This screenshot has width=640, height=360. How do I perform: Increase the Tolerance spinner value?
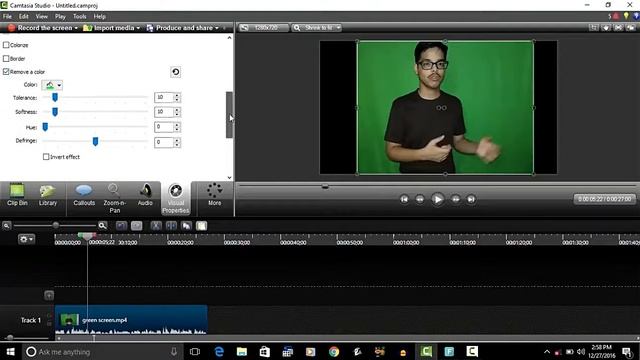click(177, 96)
